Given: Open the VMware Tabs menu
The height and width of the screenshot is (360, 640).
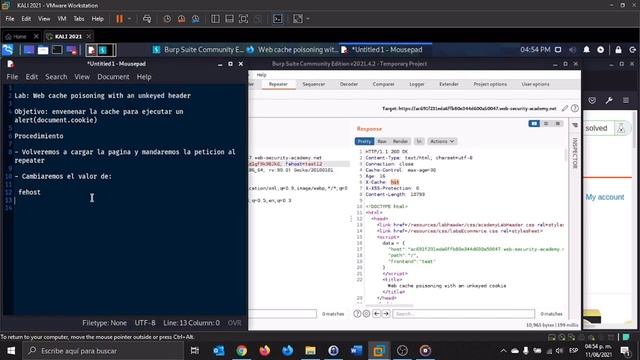Looking at the screenshot, I should click(79, 19).
